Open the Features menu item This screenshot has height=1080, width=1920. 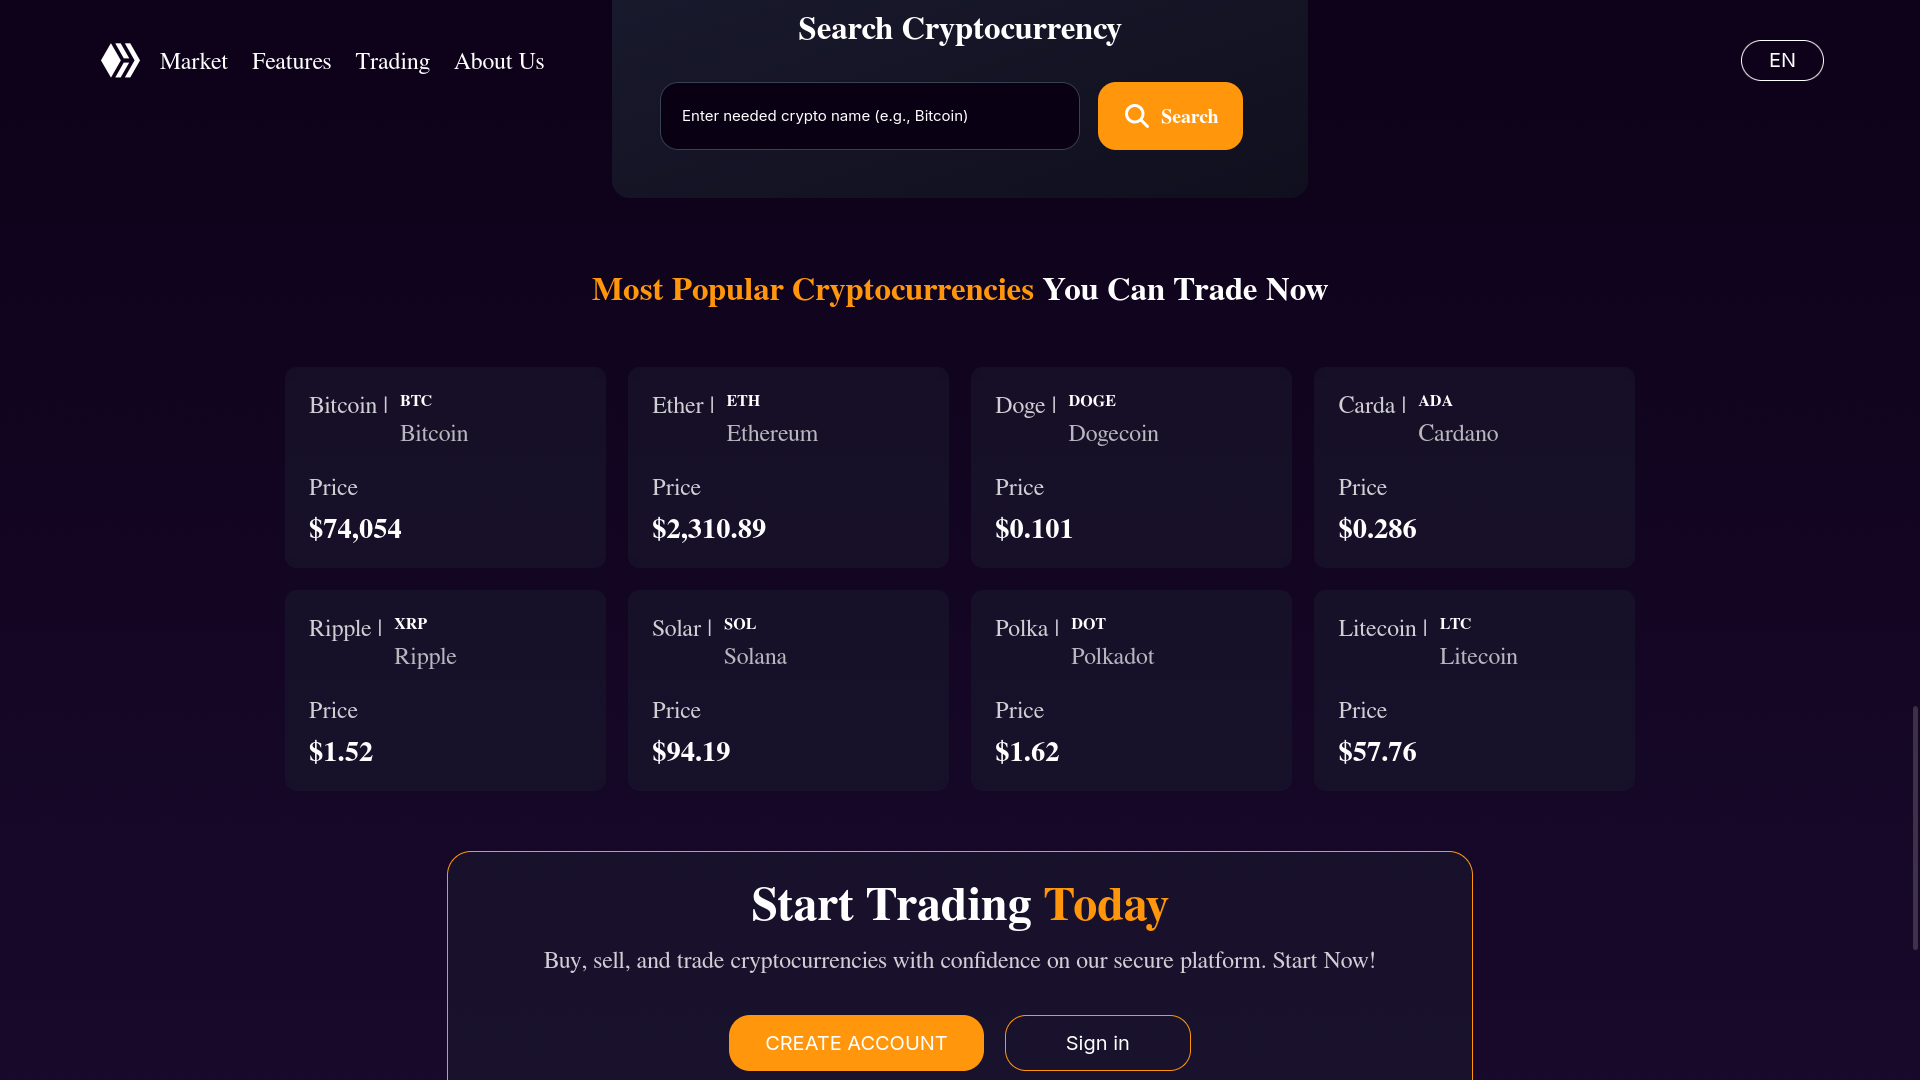(291, 61)
